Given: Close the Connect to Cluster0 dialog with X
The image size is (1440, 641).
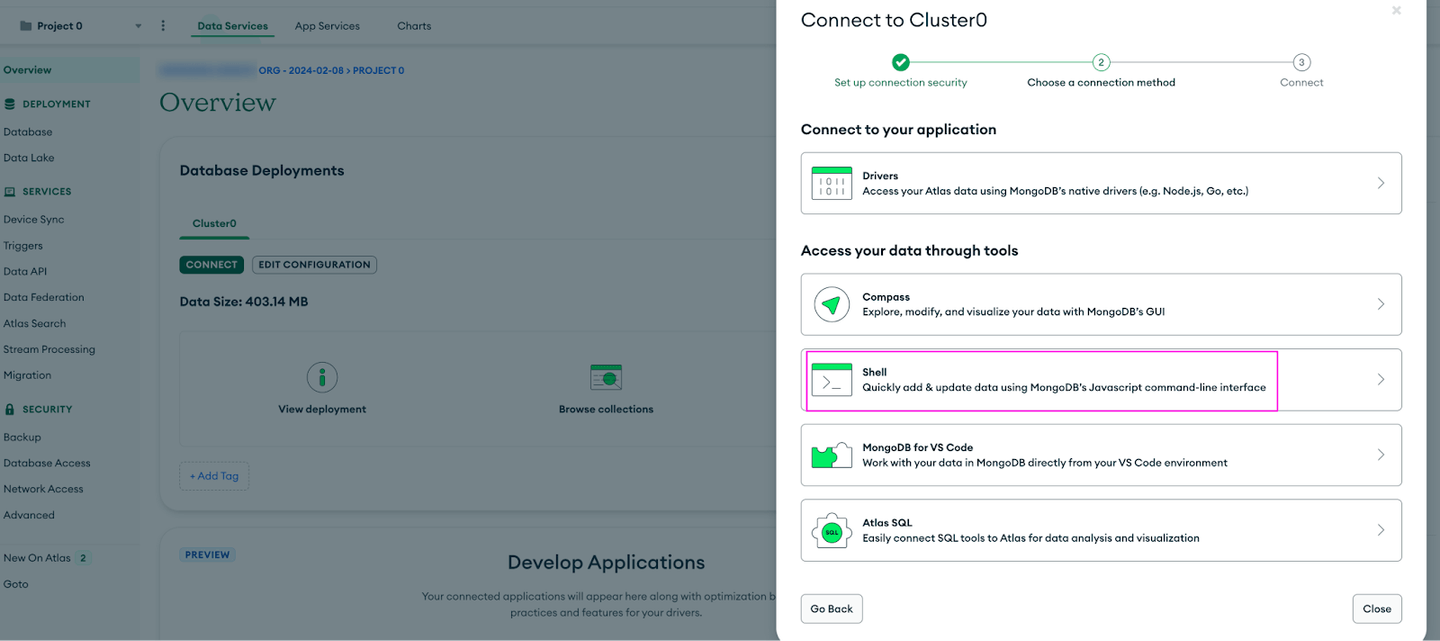Looking at the screenshot, I should pyautogui.click(x=1396, y=10).
